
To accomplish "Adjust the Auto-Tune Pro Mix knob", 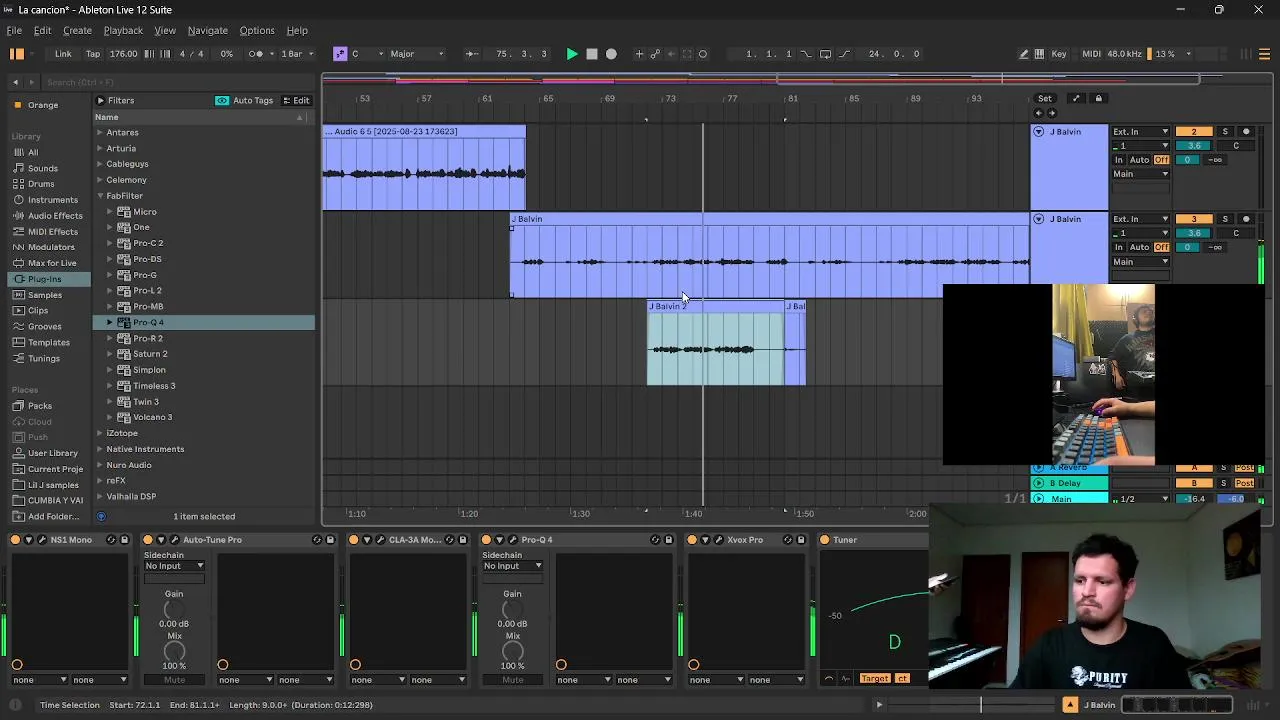I will coord(174,651).
